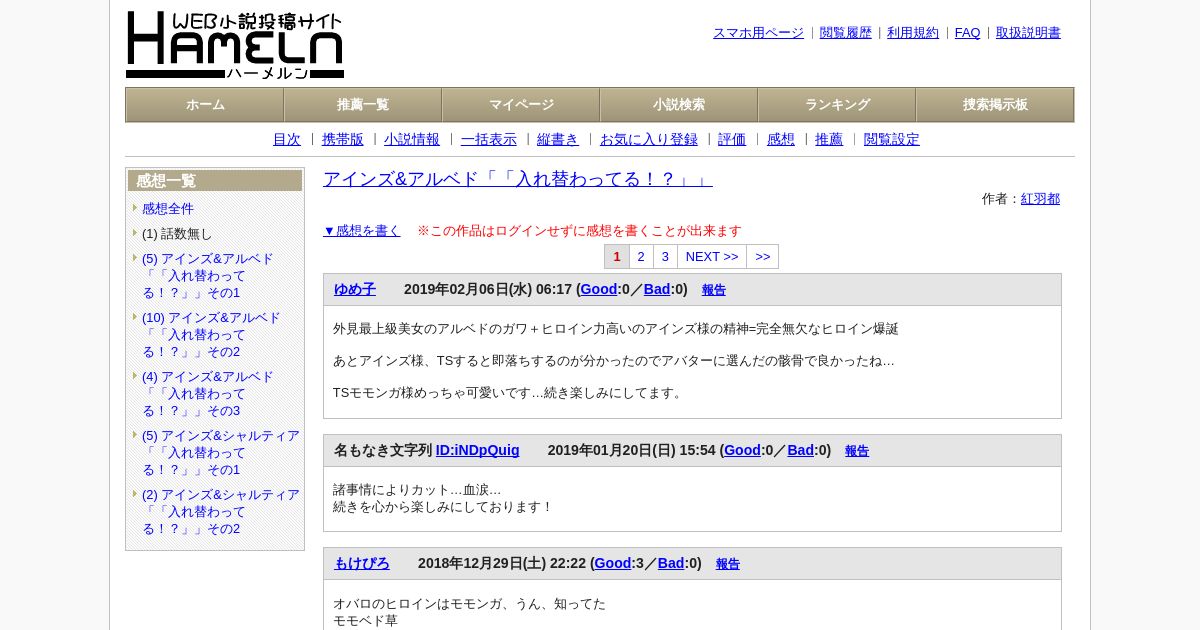Click the NEXT >> pagination button
This screenshot has width=1200, height=630.
coord(712,257)
